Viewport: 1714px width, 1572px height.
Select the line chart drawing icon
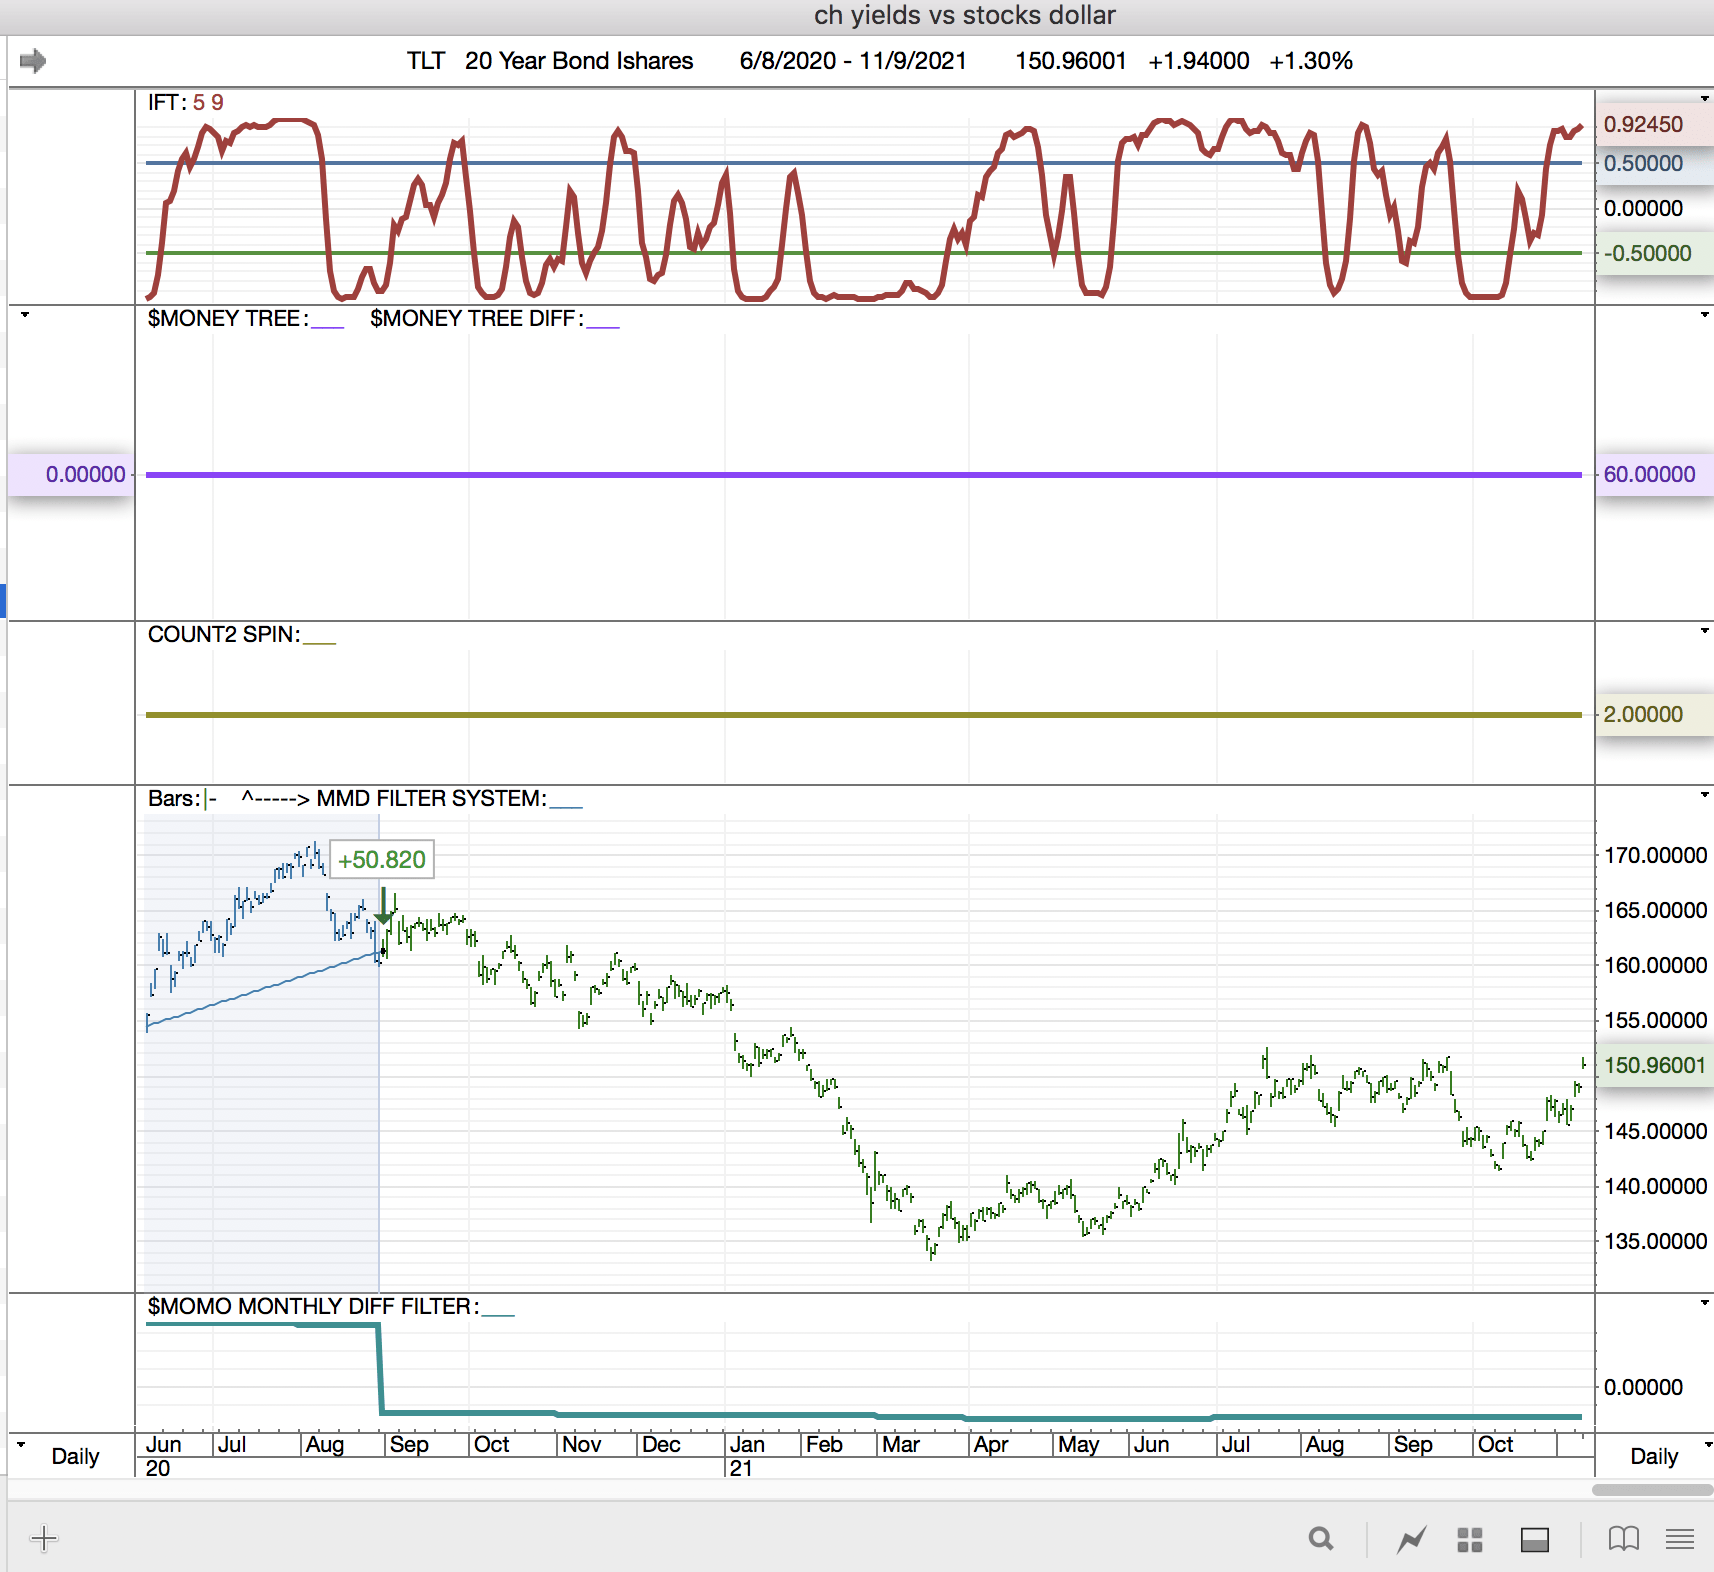coord(1411,1540)
